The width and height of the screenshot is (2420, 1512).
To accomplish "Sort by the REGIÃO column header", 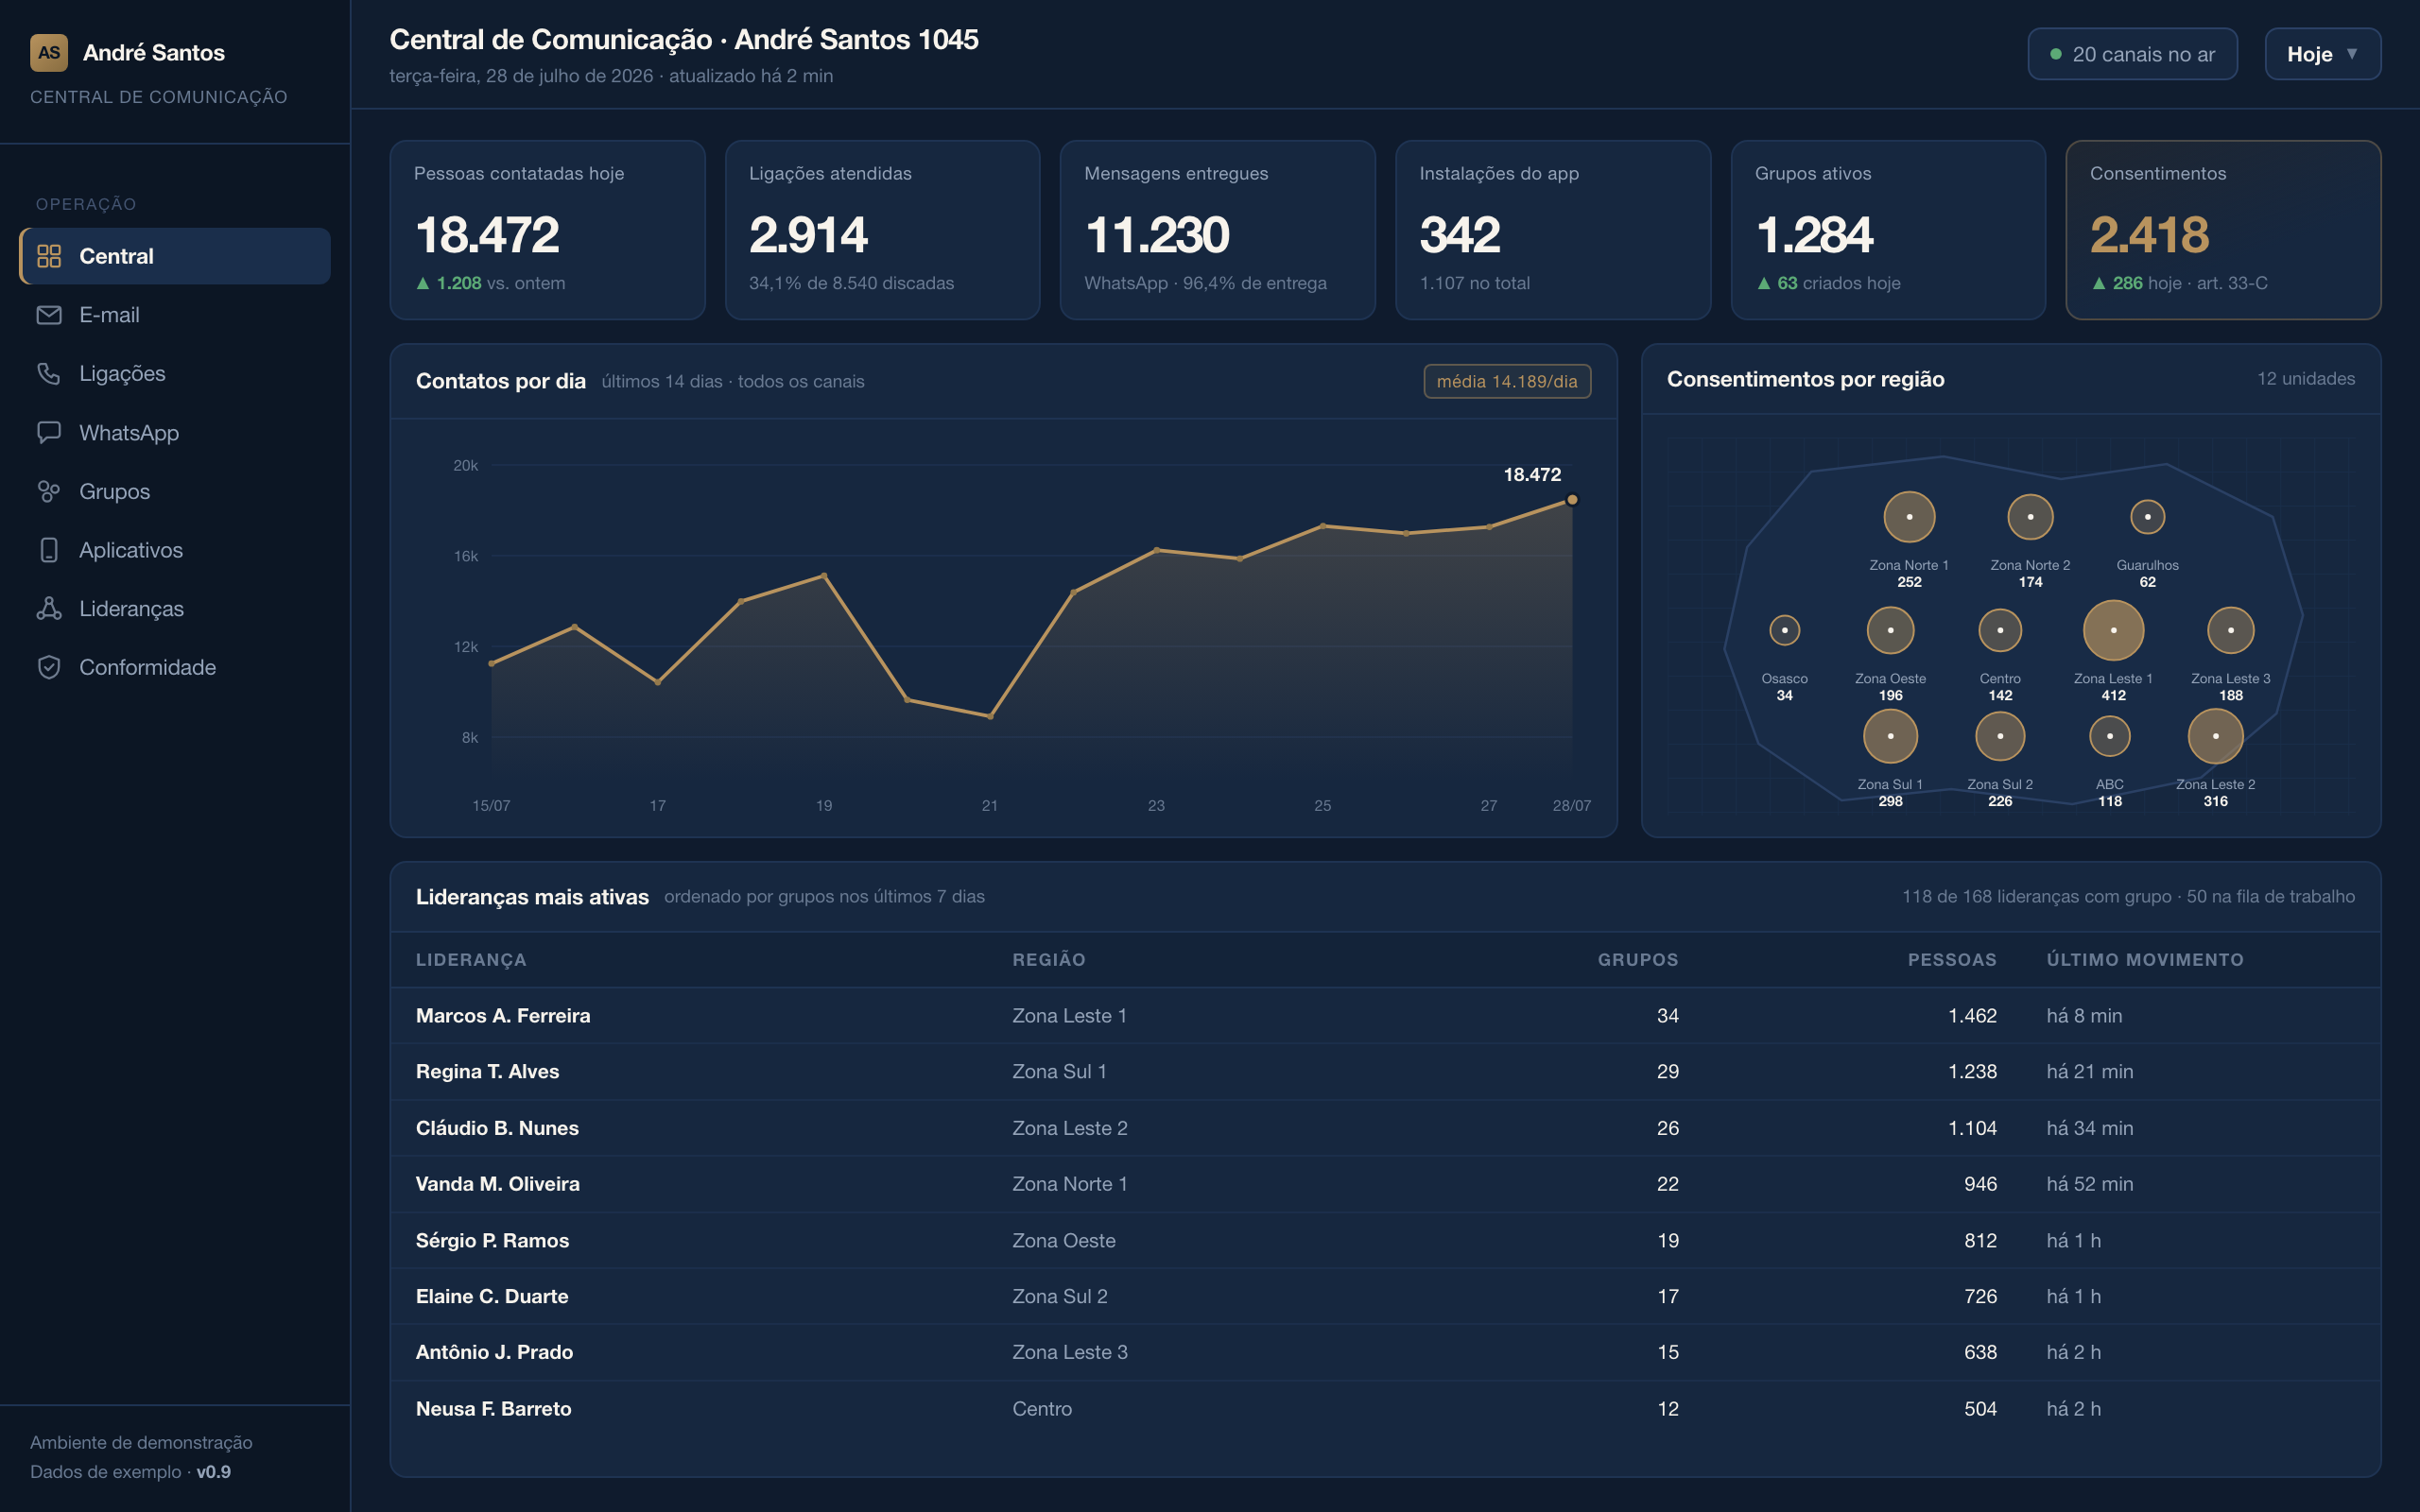I will (x=1049, y=960).
